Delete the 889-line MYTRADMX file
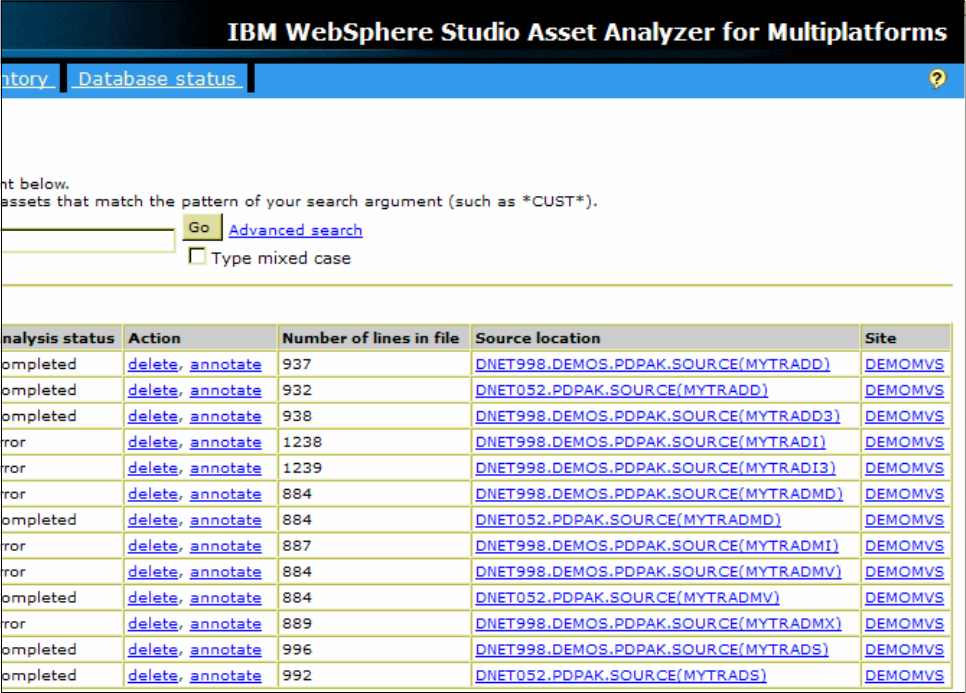Viewport: 966px width, 693px height. click(153, 623)
